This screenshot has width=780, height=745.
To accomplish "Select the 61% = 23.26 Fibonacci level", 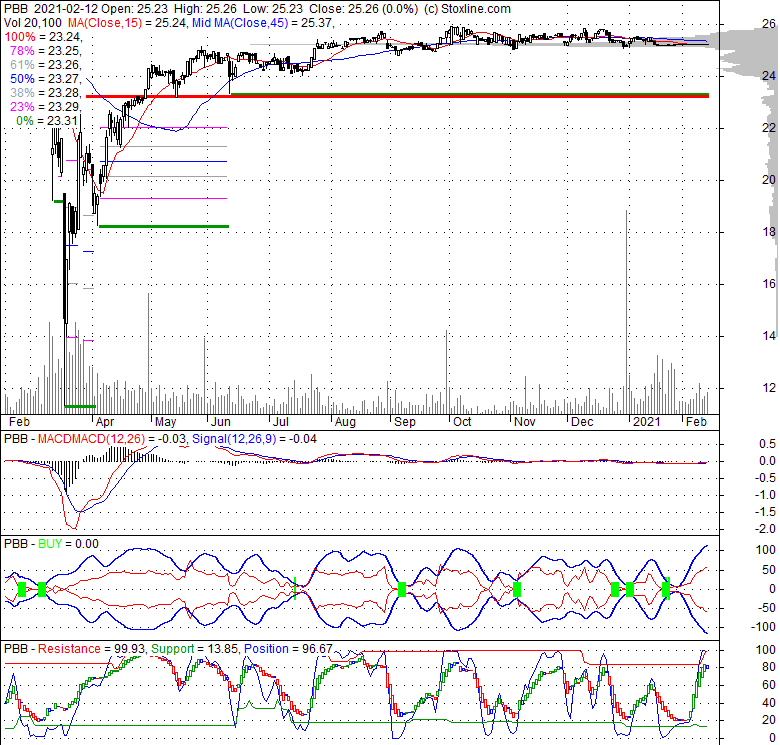I will click(x=46, y=65).
